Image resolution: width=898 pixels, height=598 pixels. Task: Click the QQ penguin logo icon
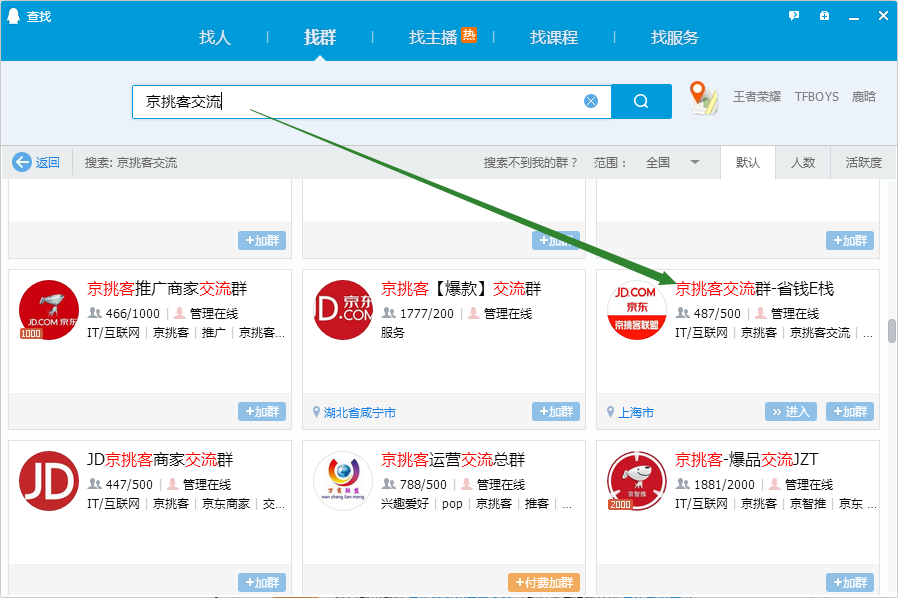(13, 16)
